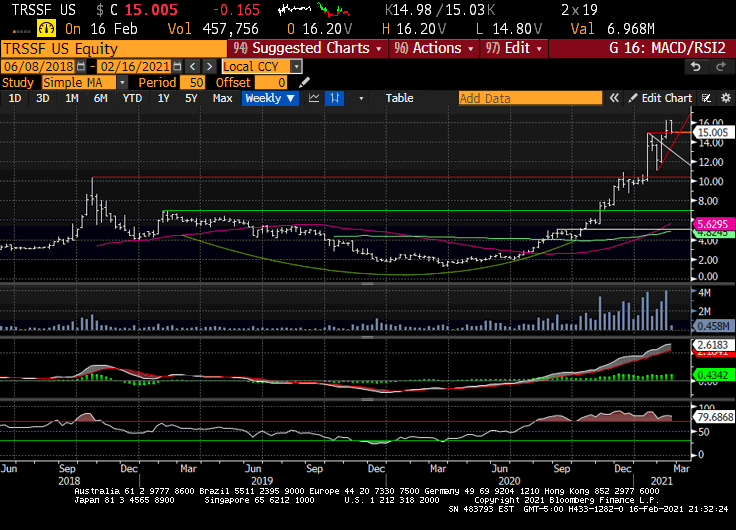
Task: Step date range forward with right arrow
Action: point(209,66)
